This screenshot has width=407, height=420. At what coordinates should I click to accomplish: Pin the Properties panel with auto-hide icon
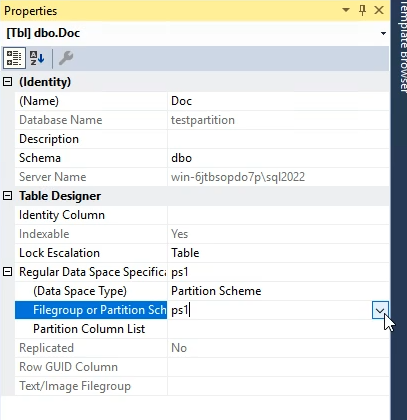pyautogui.click(x=362, y=10)
